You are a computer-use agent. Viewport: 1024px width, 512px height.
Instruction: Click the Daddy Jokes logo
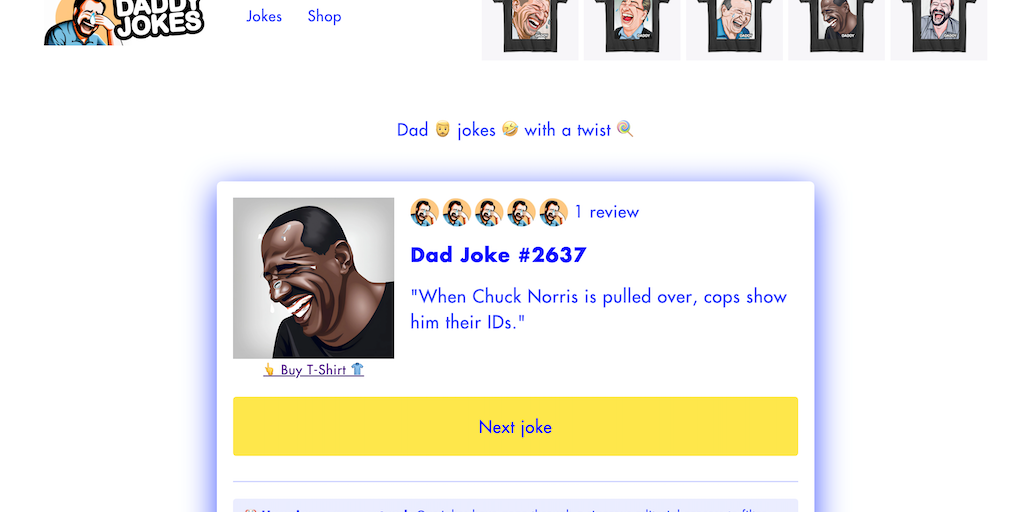point(124,22)
